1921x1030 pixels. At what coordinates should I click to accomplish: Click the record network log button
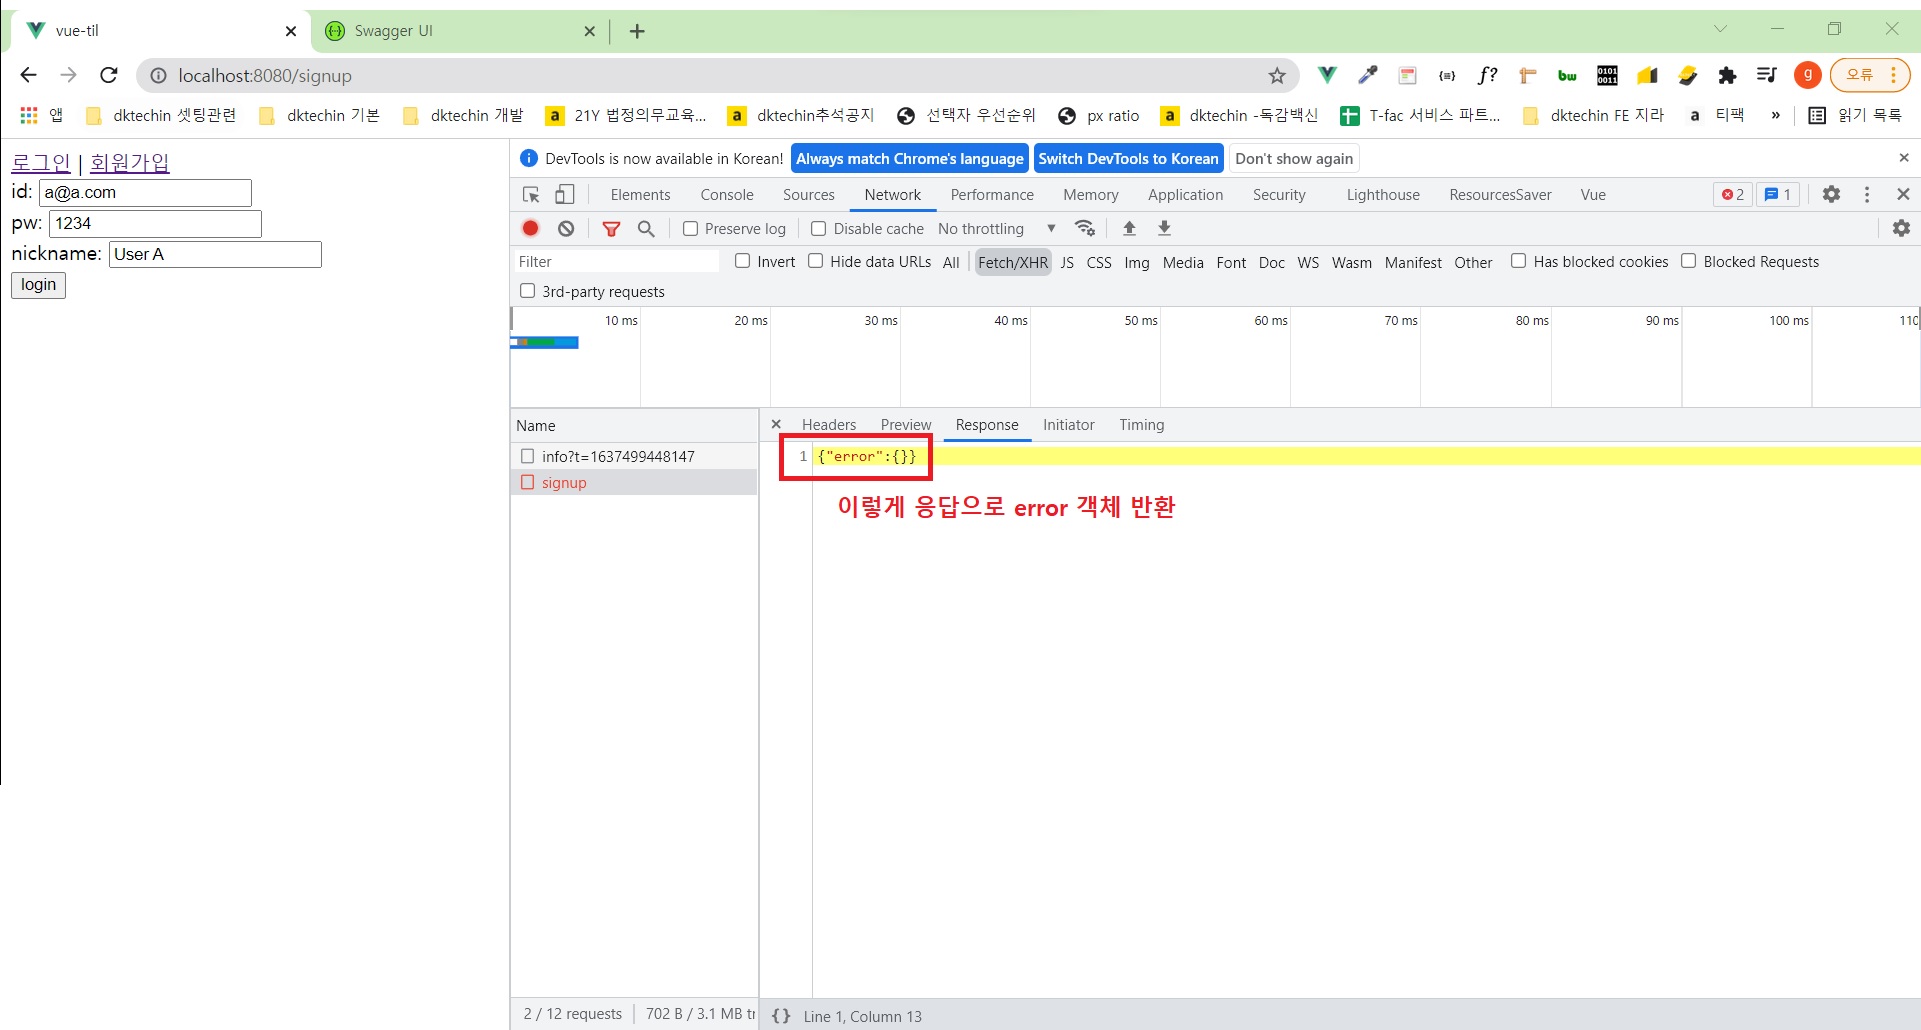point(531,229)
